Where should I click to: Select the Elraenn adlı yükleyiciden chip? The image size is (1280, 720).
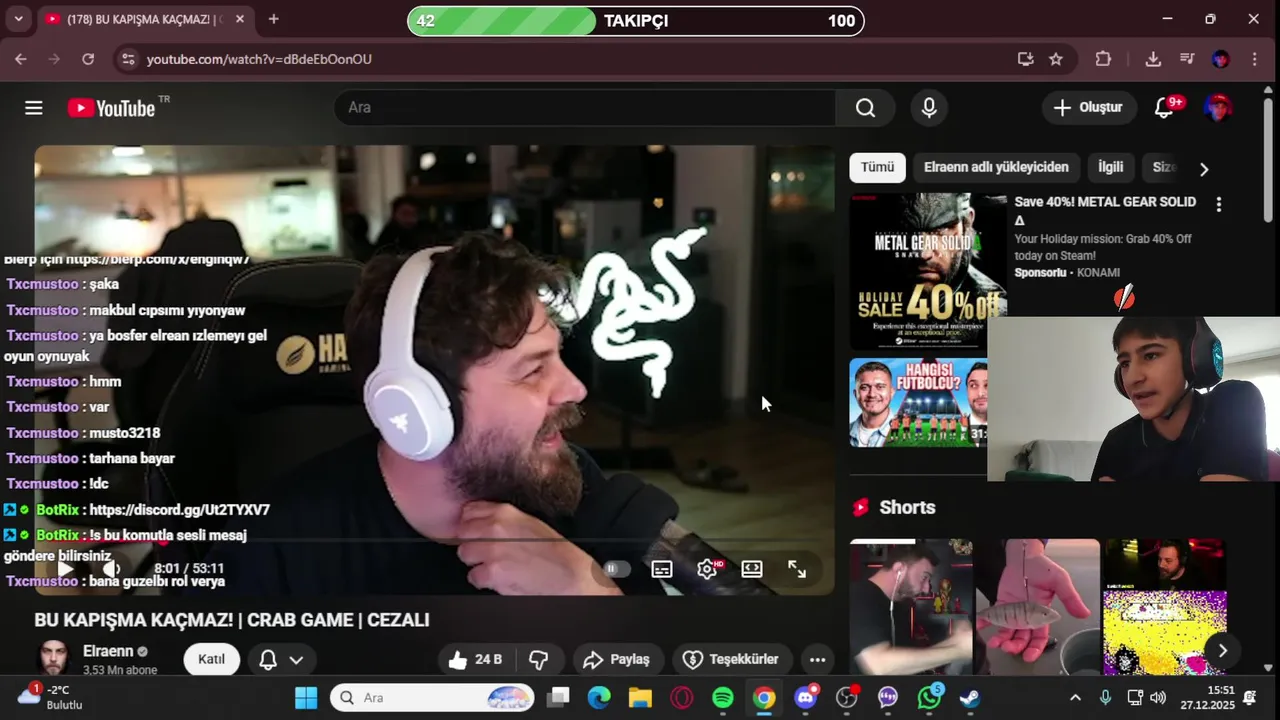(x=996, y=167)
